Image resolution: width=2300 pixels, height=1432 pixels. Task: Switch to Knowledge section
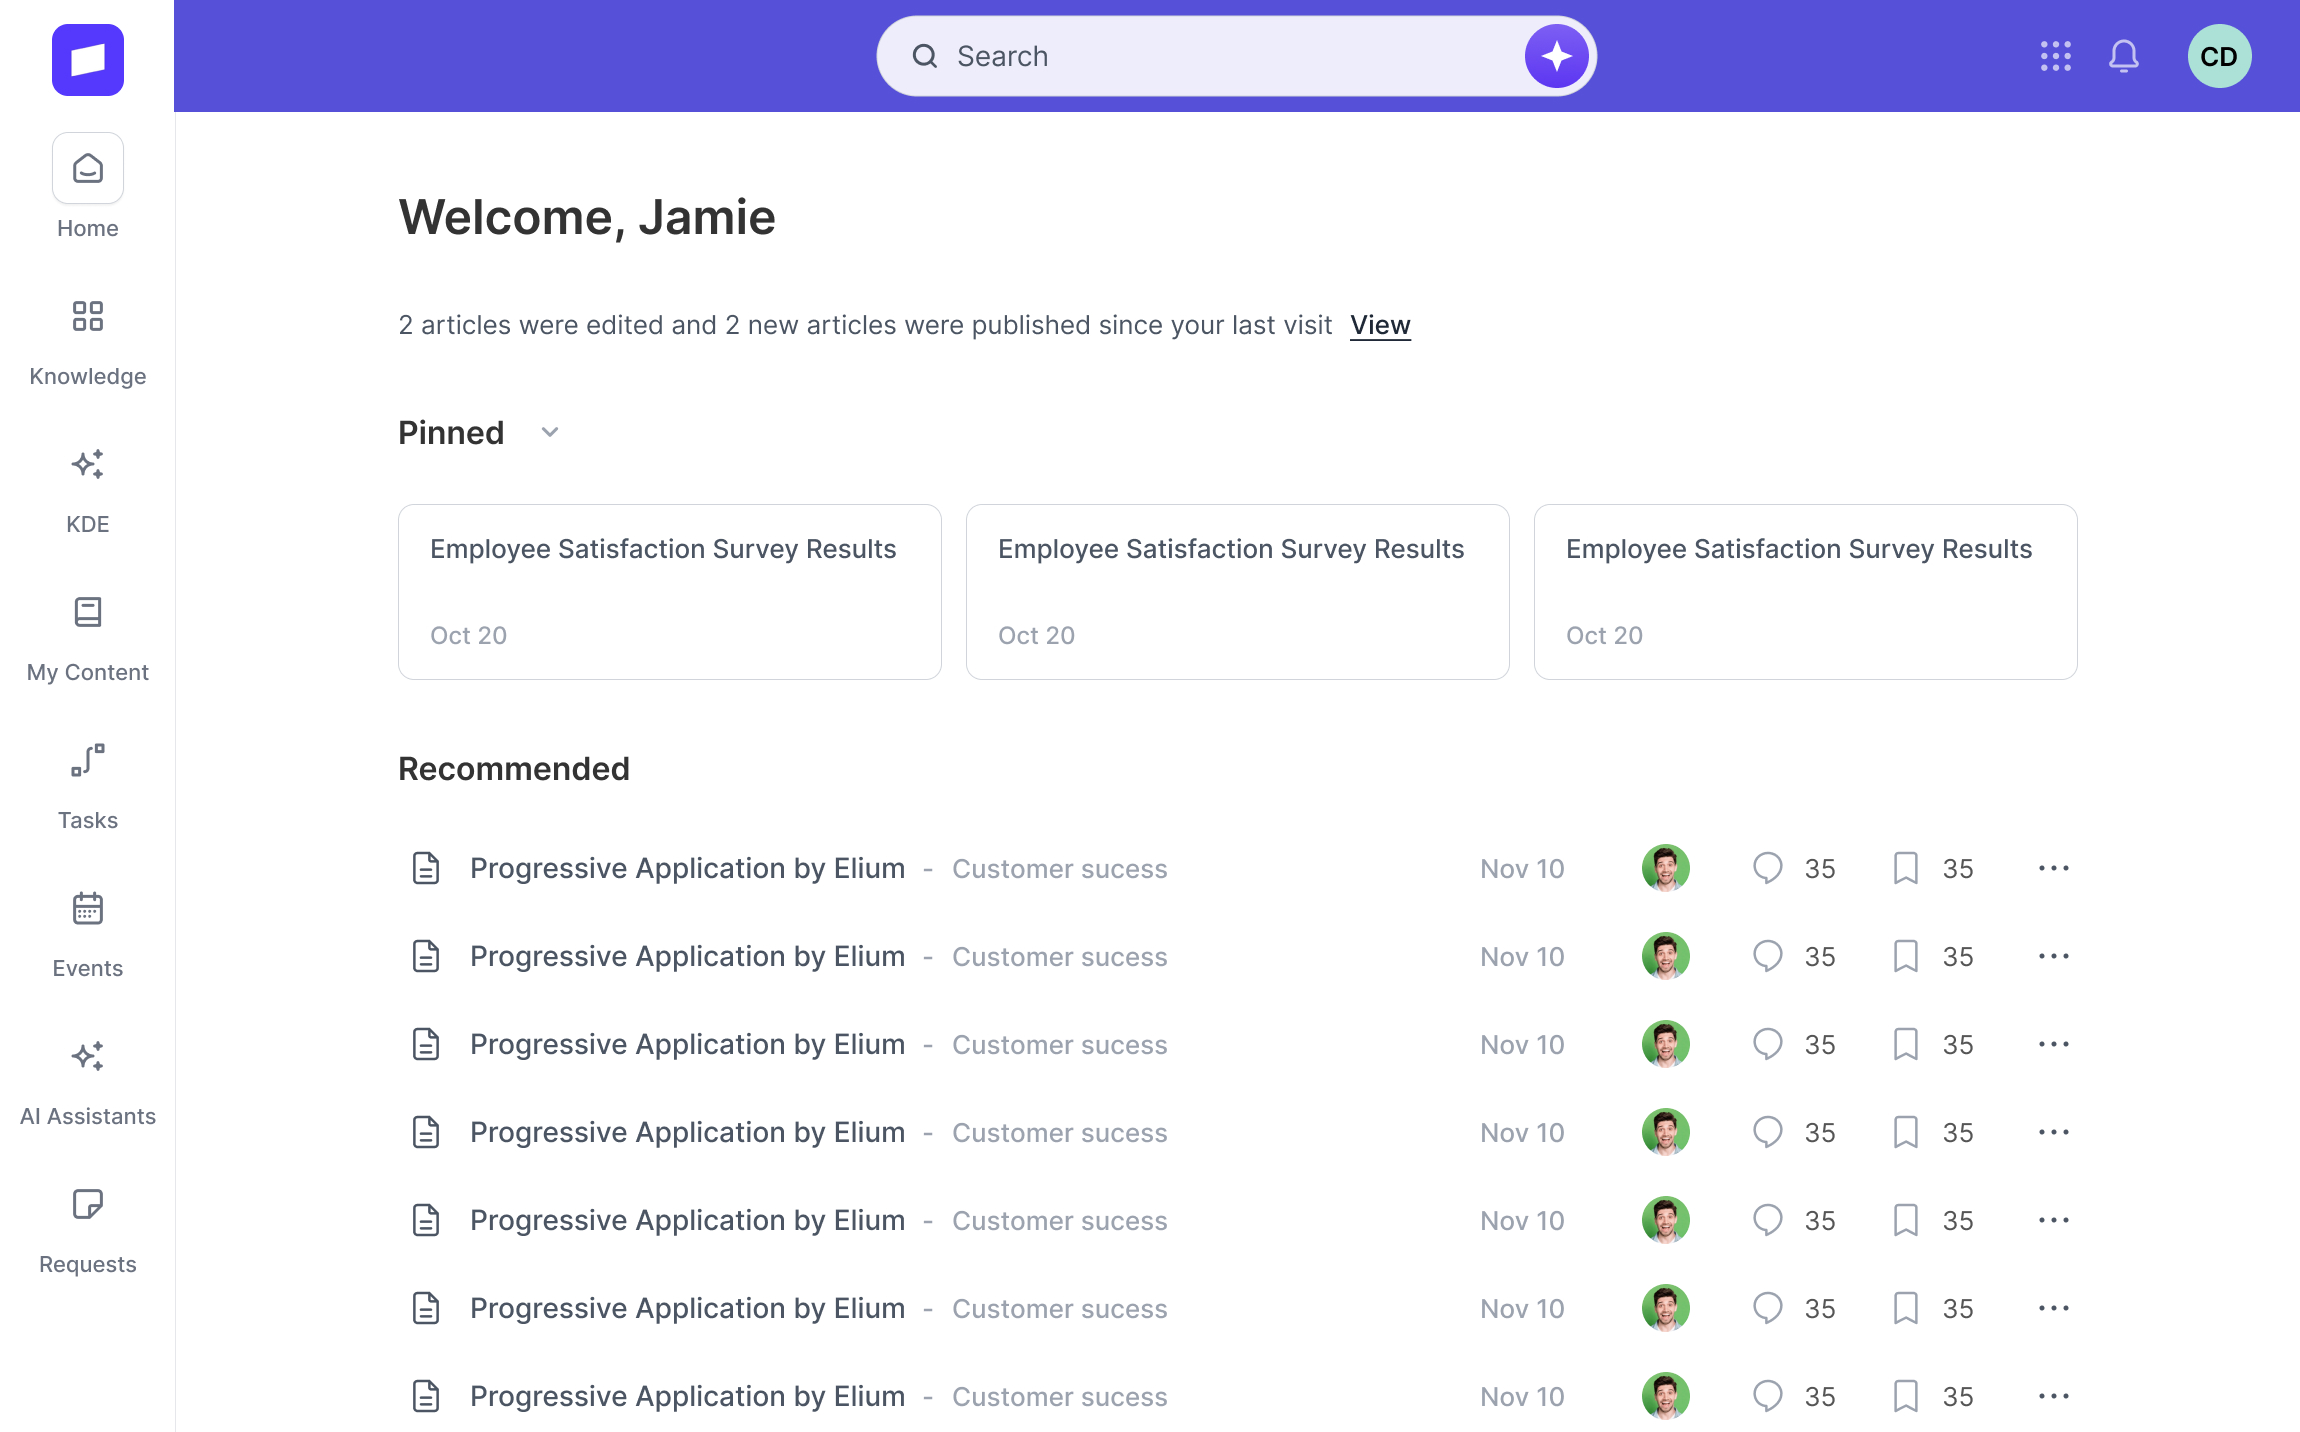(88, 342)
